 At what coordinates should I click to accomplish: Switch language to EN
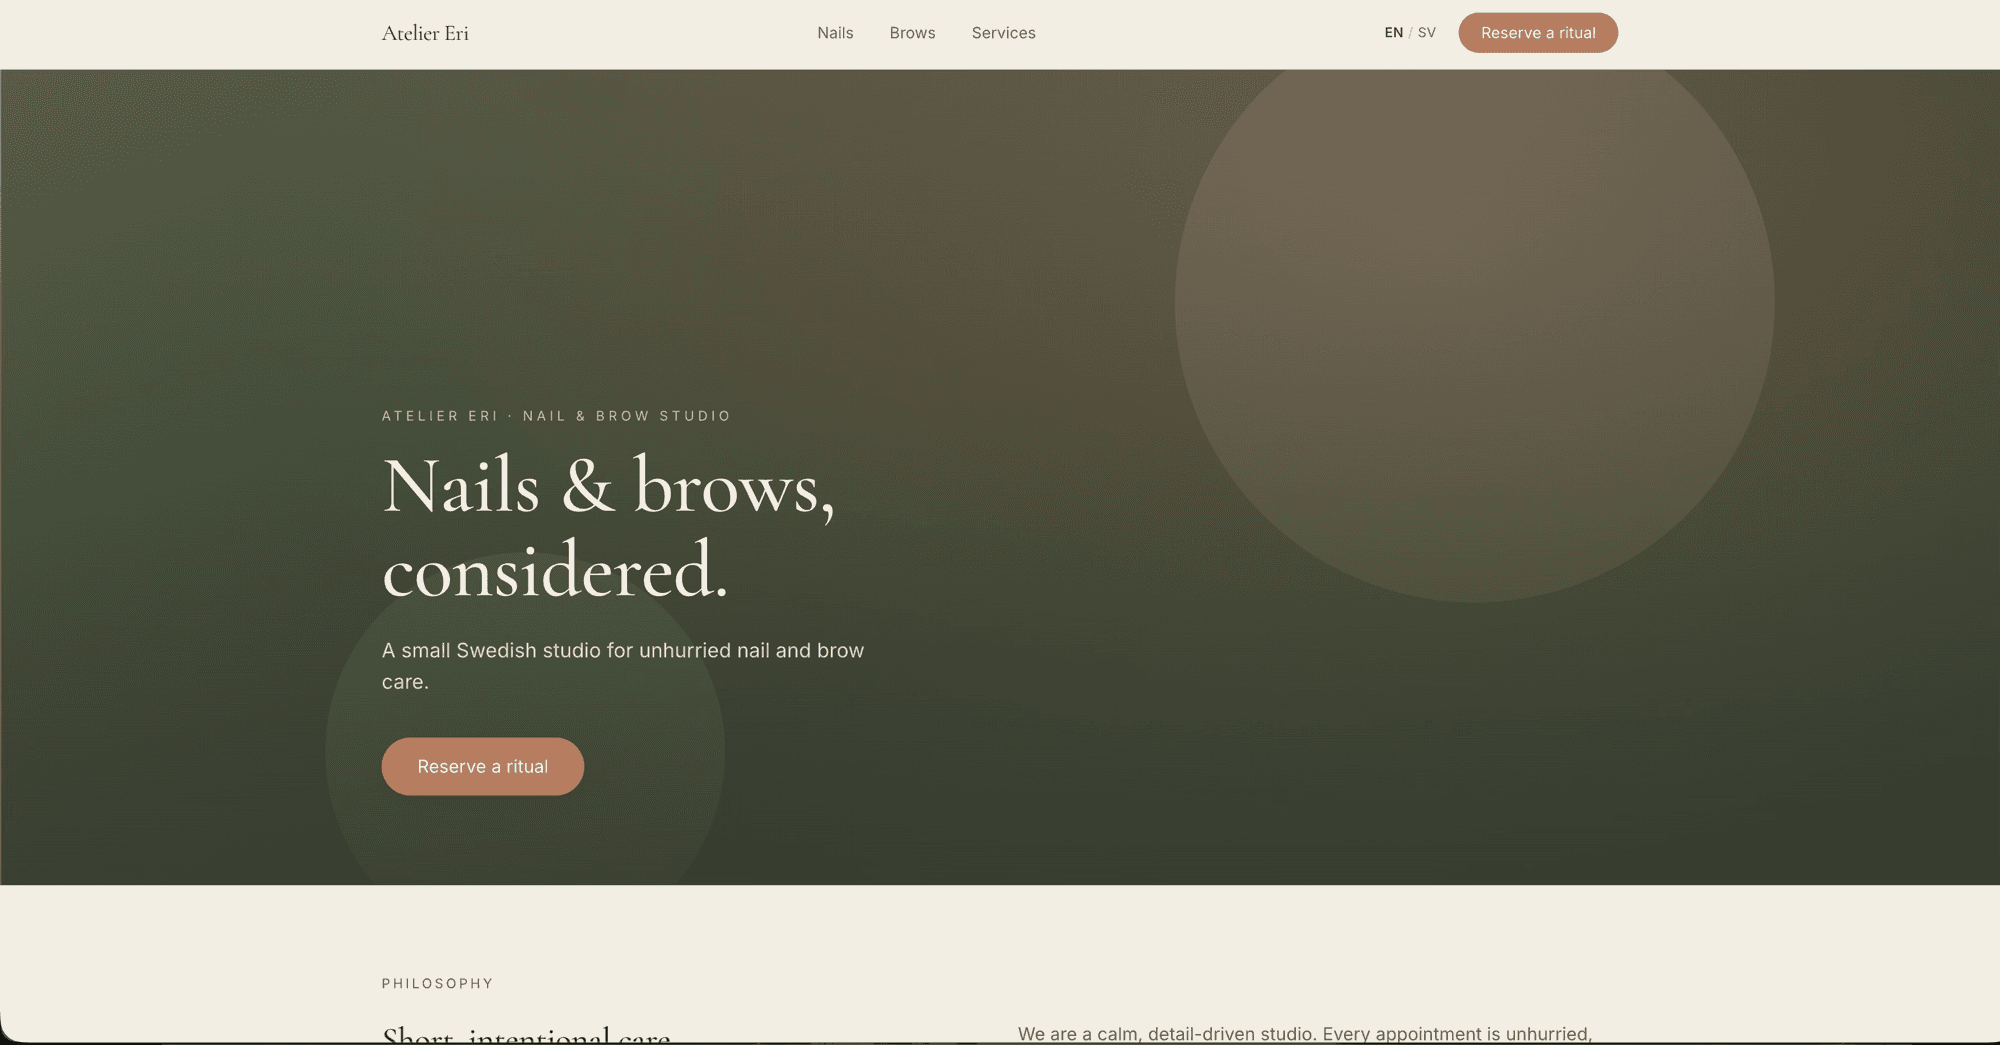(1393, 33)
